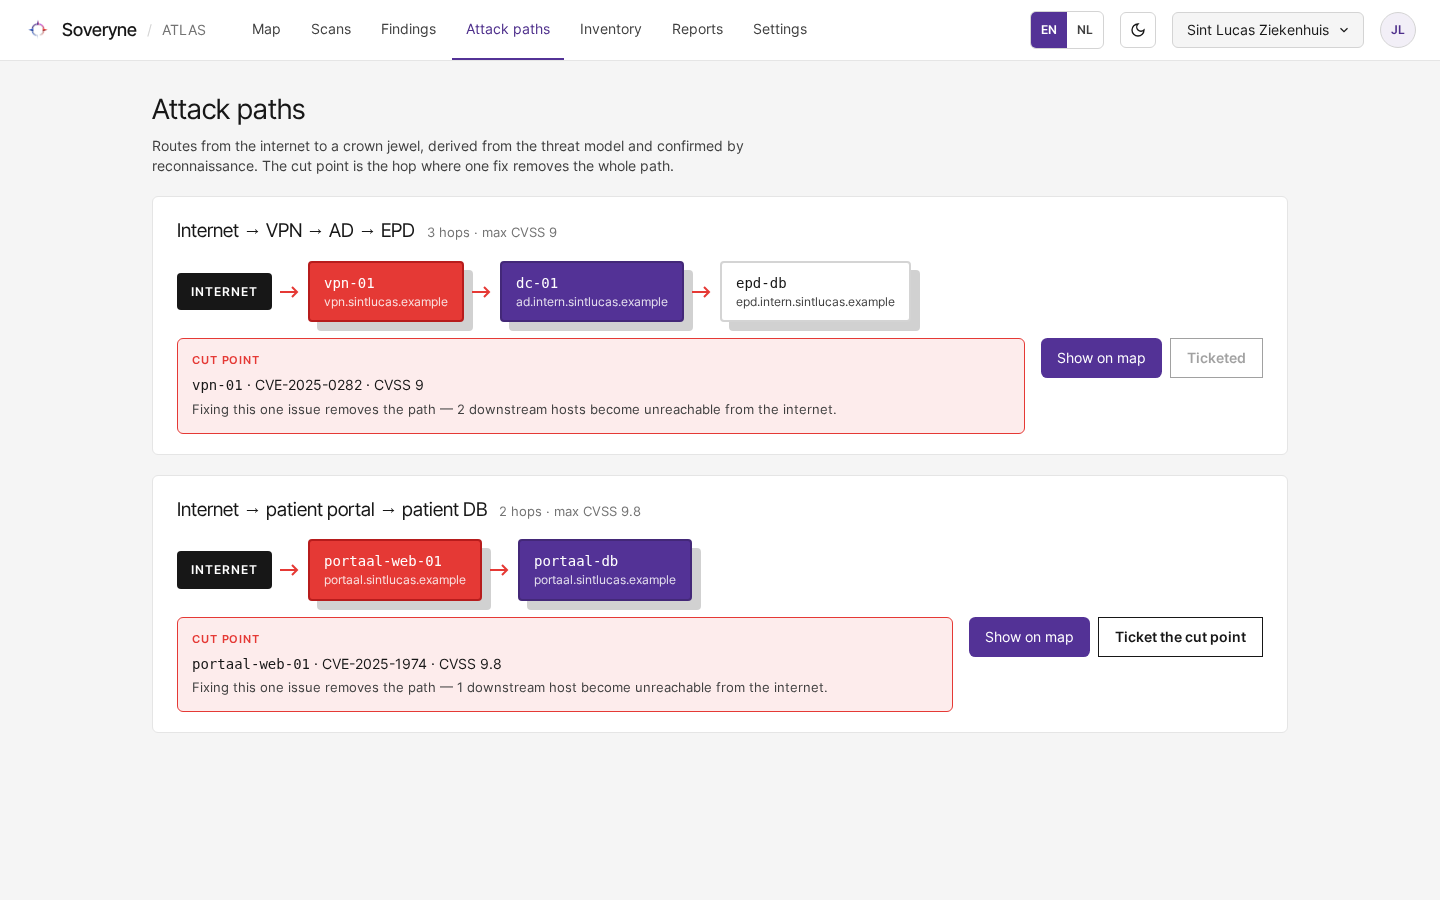Select the portaal-db host node
This screenshot has width=1440, height=900.
pos(605,570)
